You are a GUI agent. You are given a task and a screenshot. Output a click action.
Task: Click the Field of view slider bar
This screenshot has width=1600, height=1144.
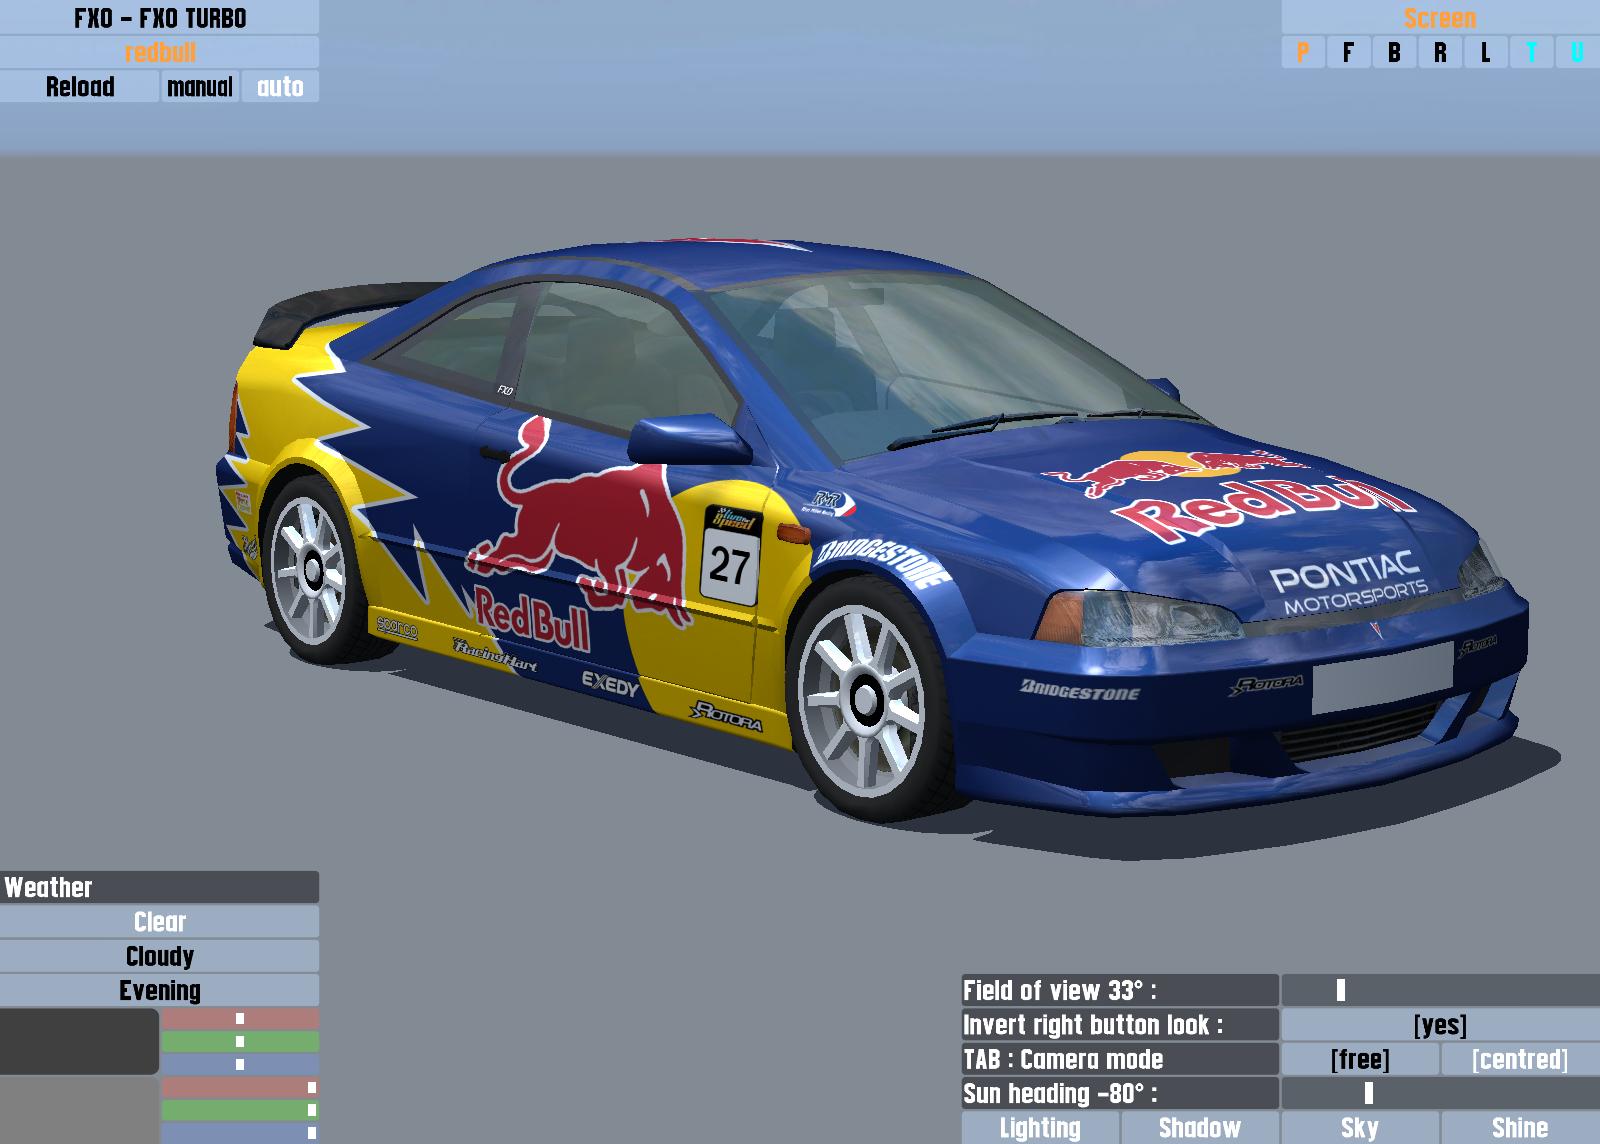1440,990
